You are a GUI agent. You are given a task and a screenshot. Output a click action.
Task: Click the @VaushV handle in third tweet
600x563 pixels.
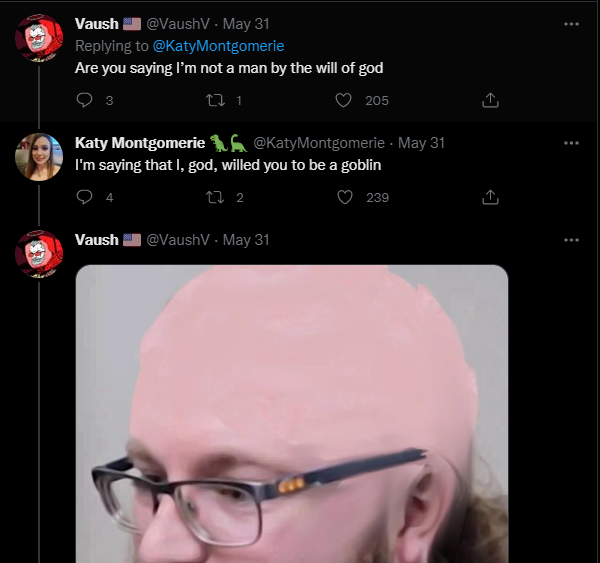(178, 240)
